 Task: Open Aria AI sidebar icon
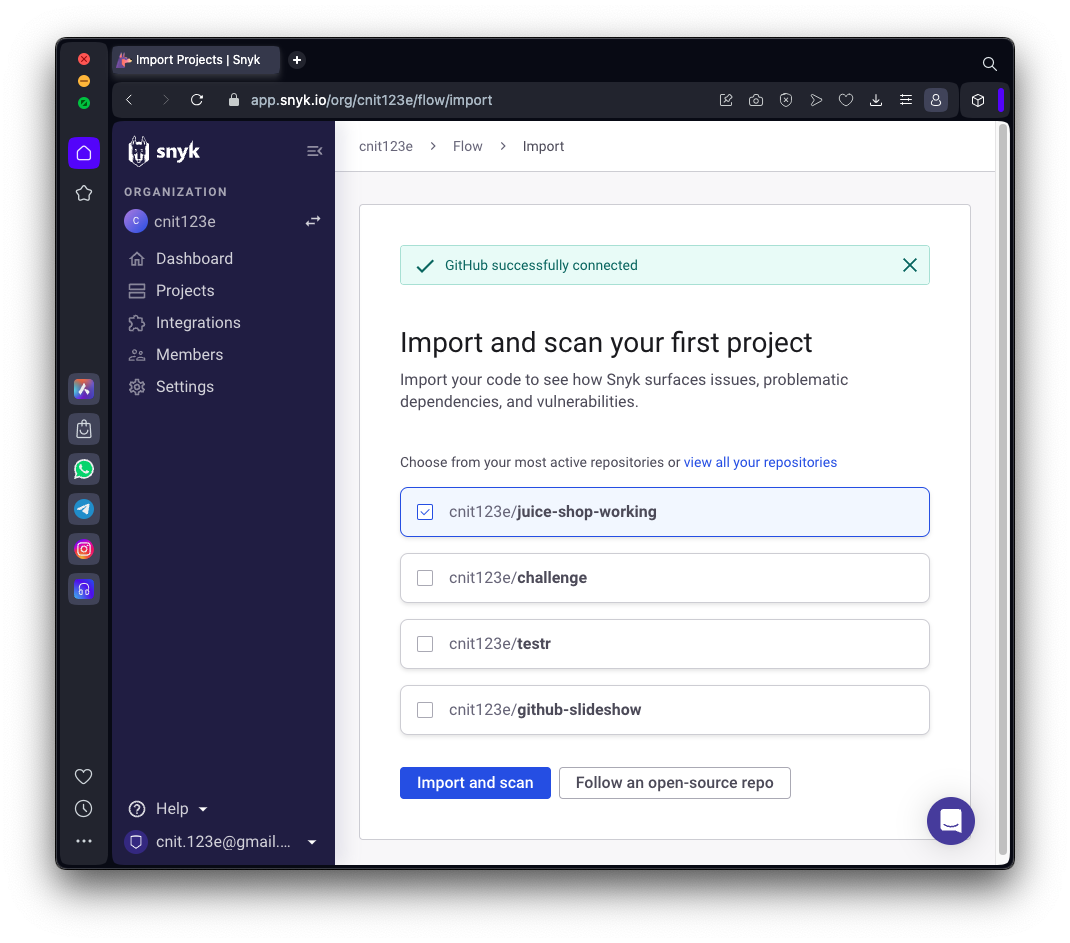click(84, 390)
